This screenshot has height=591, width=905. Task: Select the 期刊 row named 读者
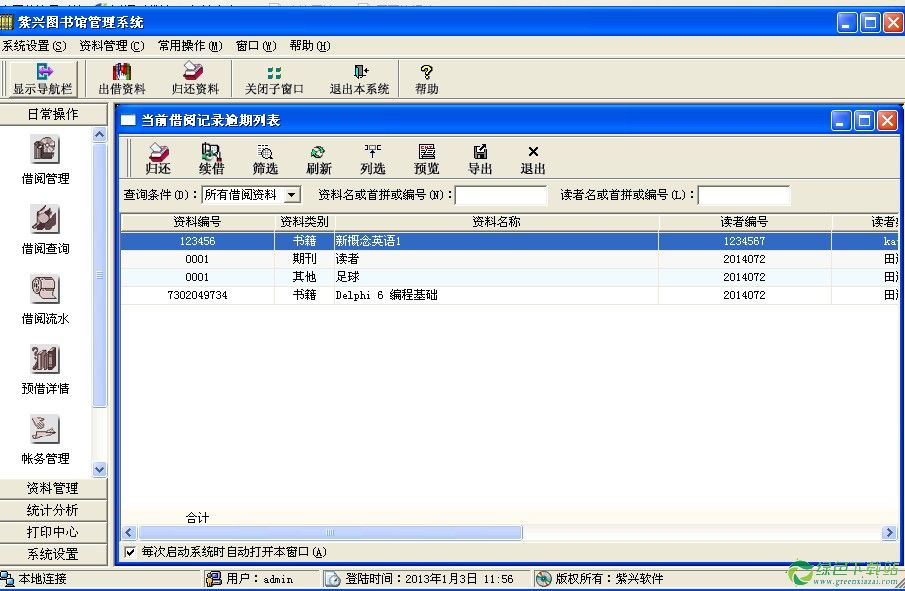point(510,259)
